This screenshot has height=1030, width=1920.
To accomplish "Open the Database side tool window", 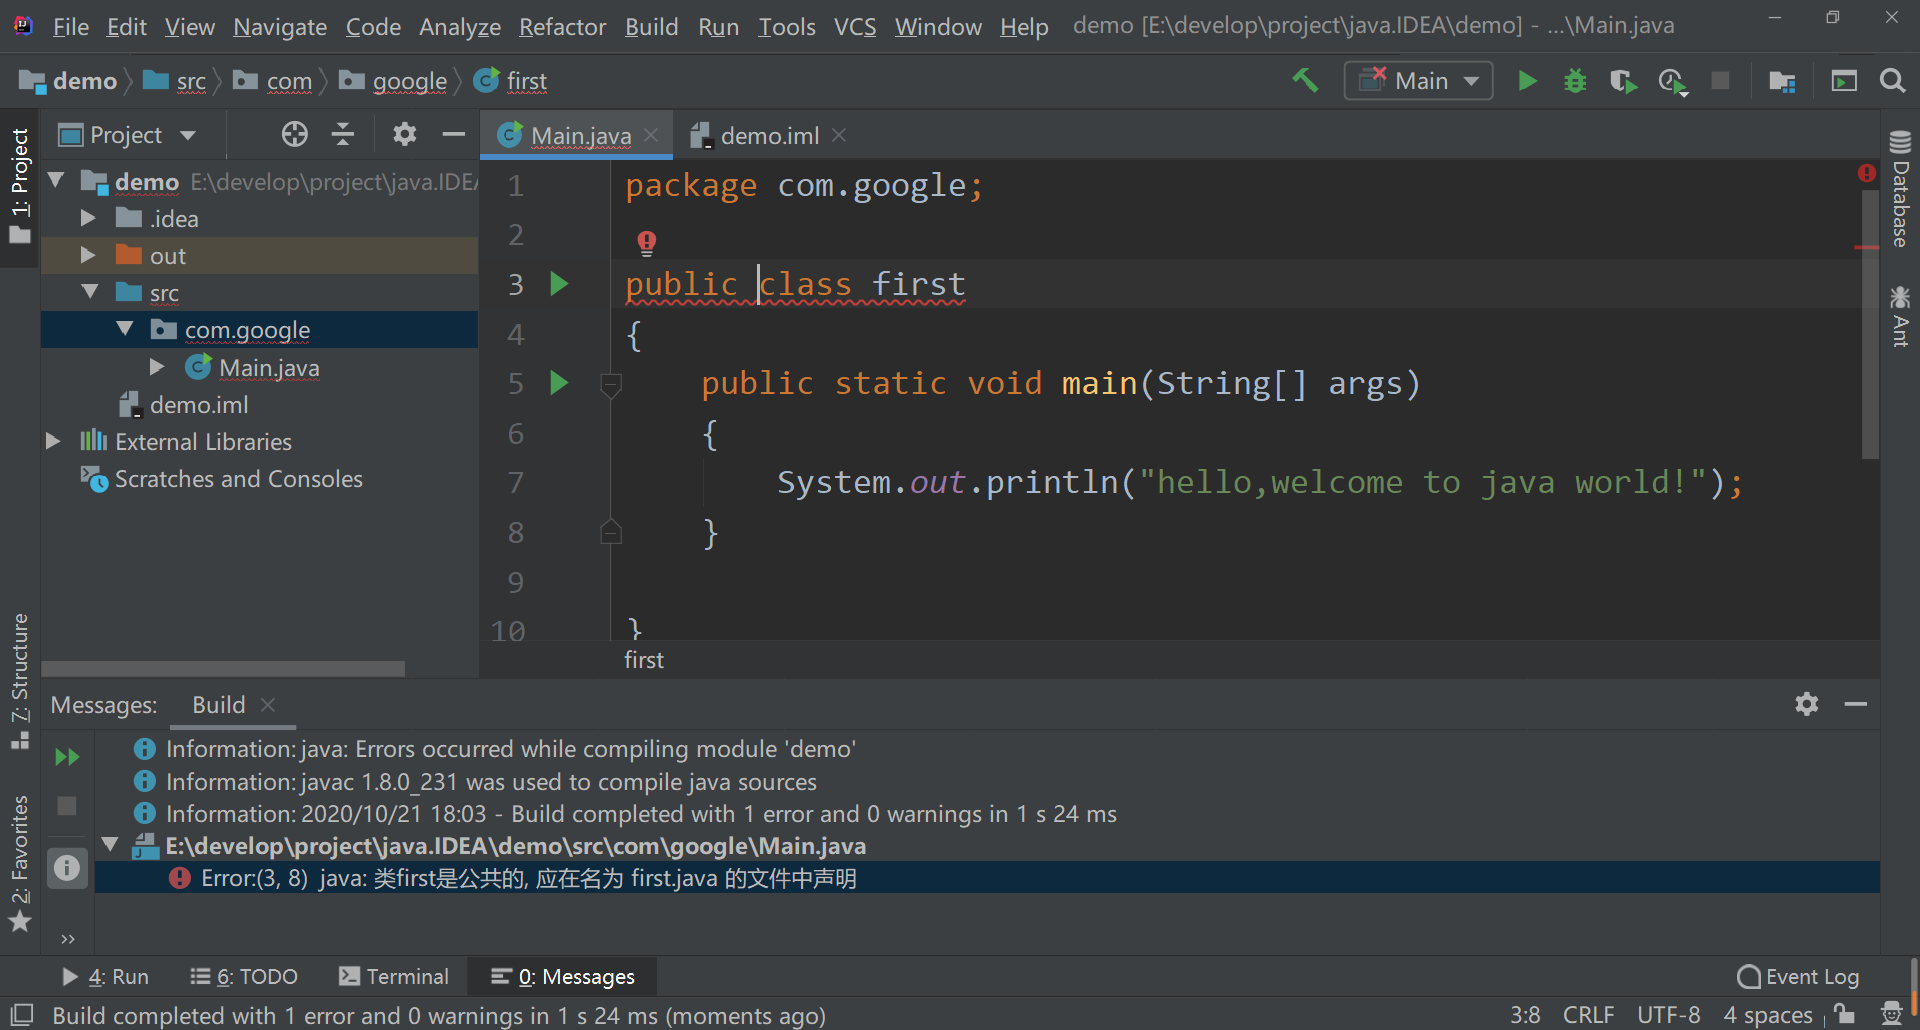I will [1900, 188].
